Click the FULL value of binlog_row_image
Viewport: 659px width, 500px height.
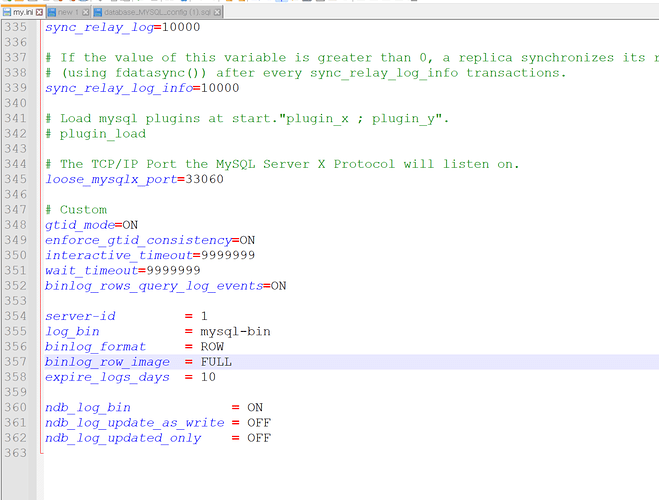coord(216,362)
